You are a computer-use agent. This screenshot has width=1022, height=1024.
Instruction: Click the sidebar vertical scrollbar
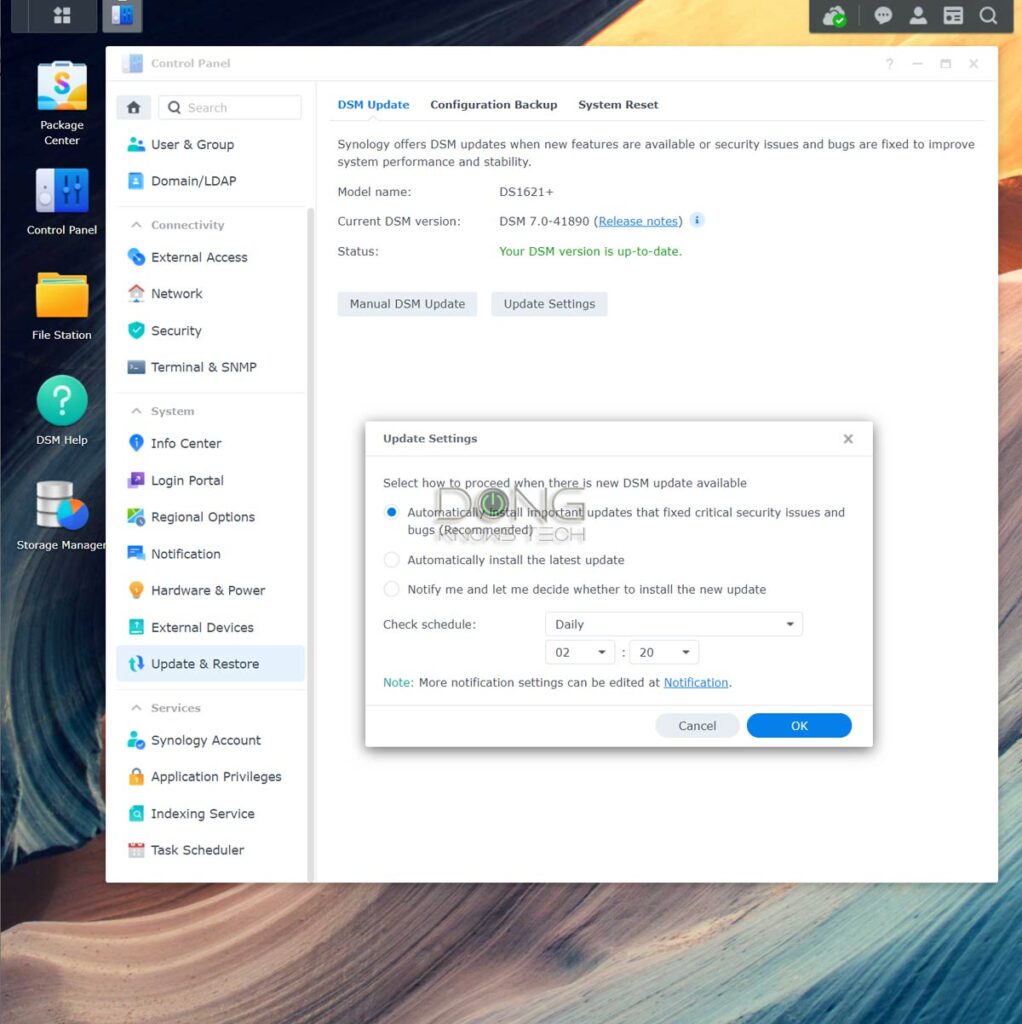[x=310, y=545]
